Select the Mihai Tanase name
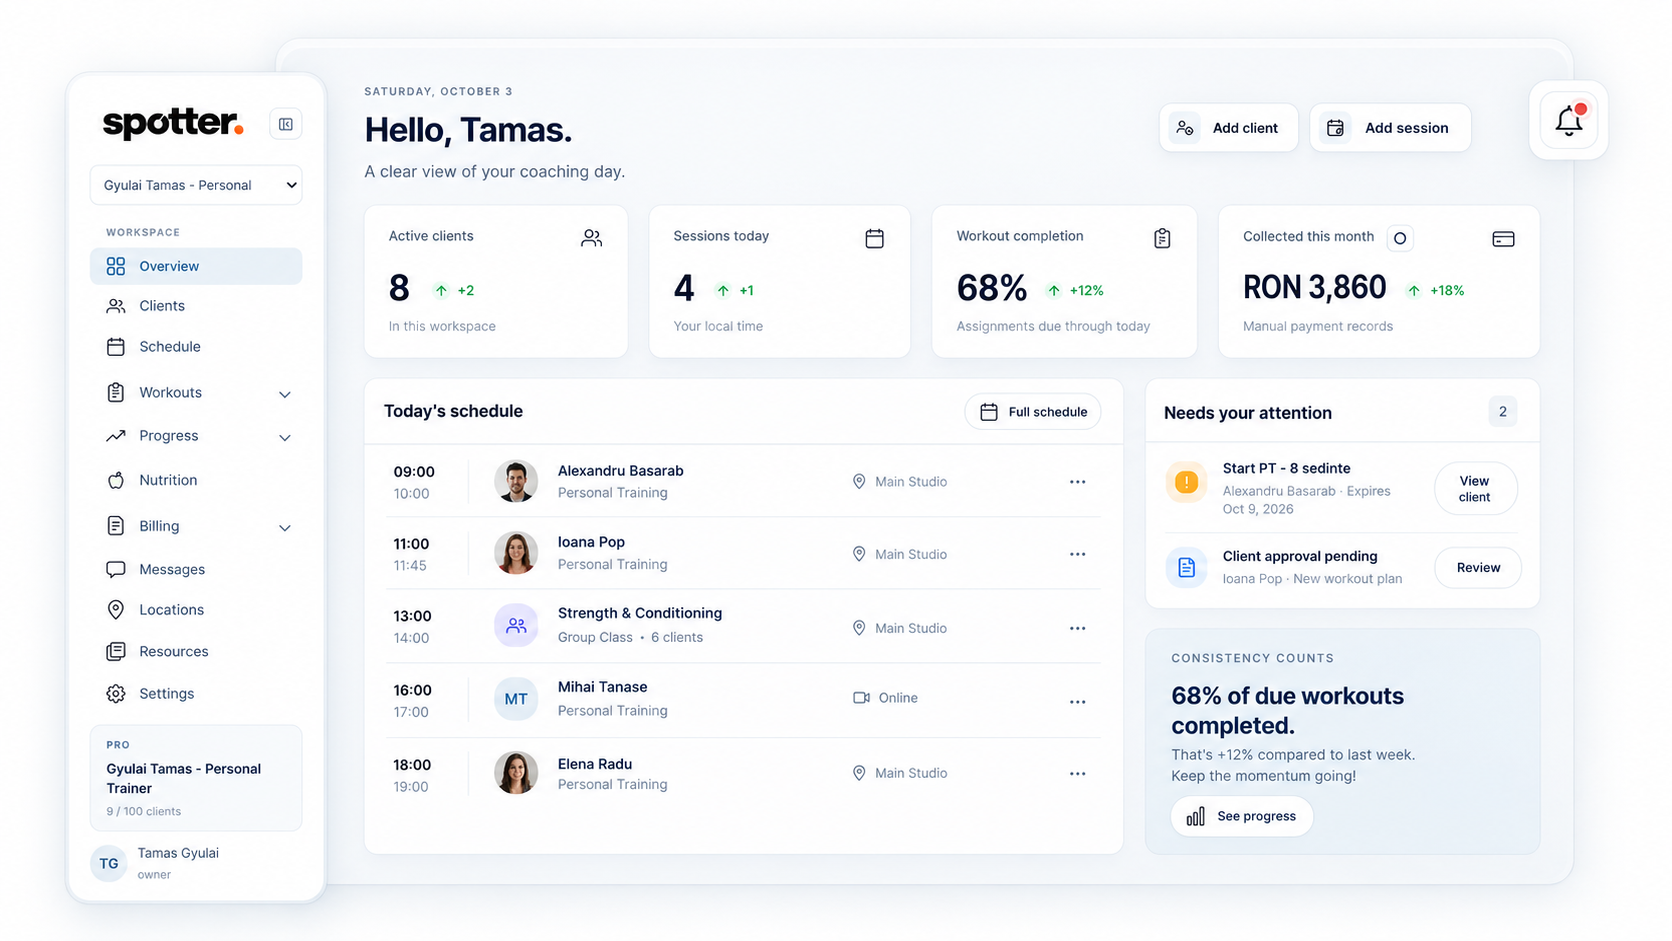 602,687
